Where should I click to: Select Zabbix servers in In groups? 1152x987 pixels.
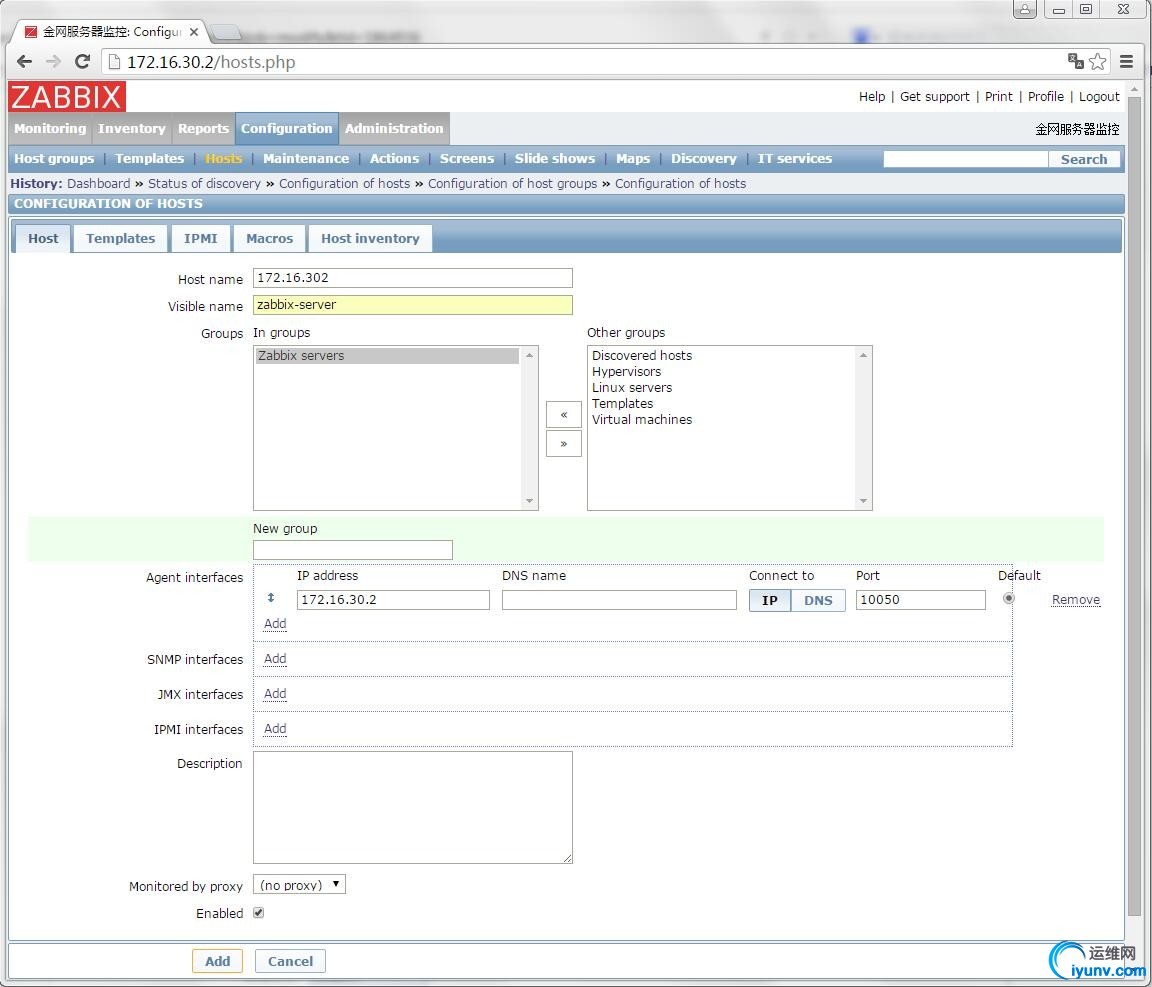(x=387, y=356)
